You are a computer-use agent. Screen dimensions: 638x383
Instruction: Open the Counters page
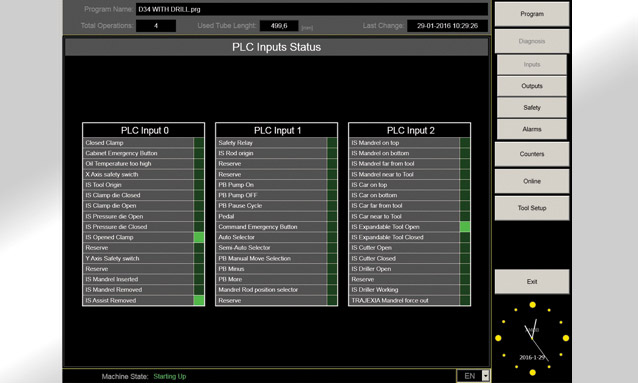pyautogui.click(x=532, y=154)
